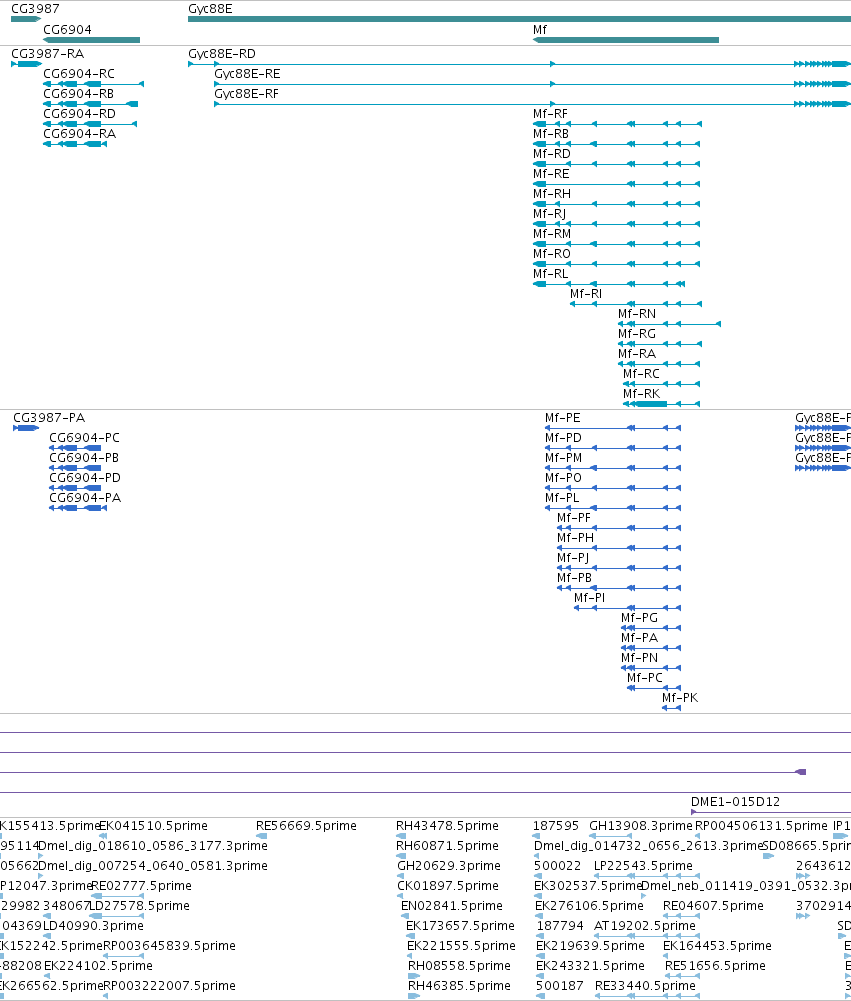The image size is (851, 1001).
Task: Select the Mf-RI transcript
Action: point(636,304)
